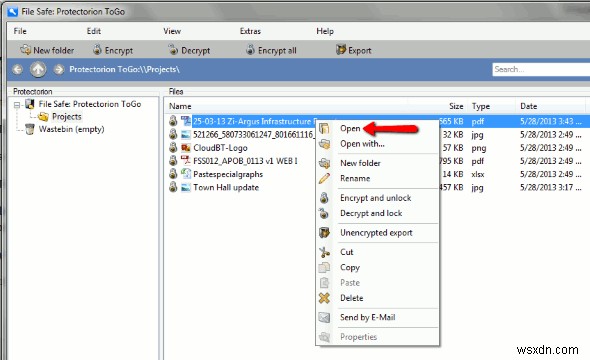Click the New folder toolbar icon
590x360 pixels.
click(25, 50)
